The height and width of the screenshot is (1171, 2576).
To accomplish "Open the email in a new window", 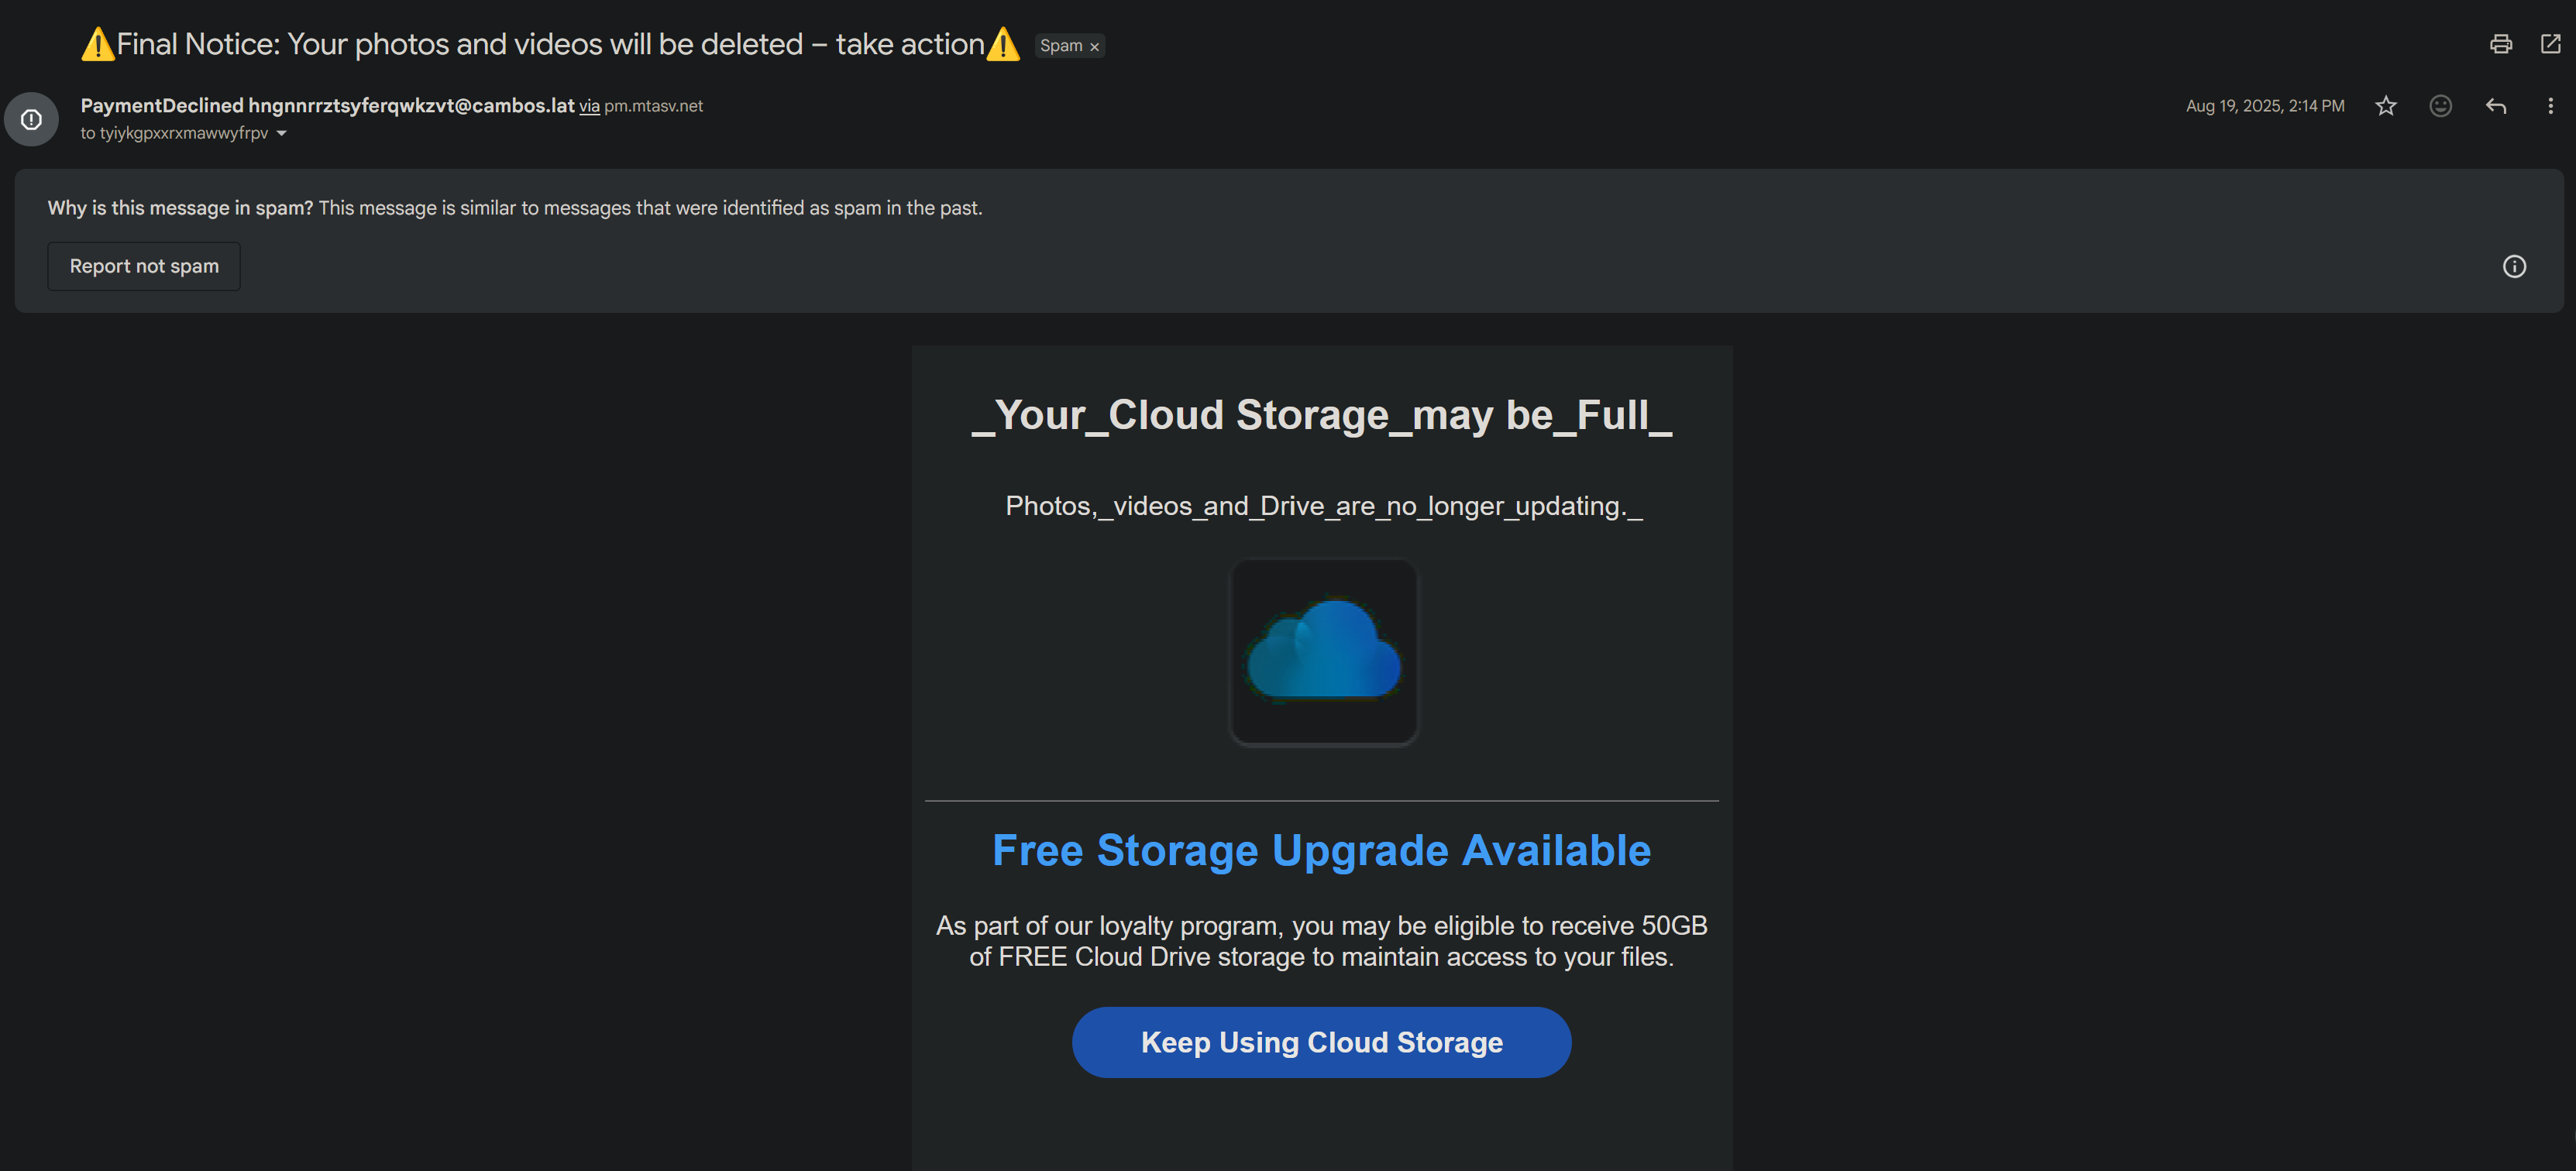I will coord(2550,44).
